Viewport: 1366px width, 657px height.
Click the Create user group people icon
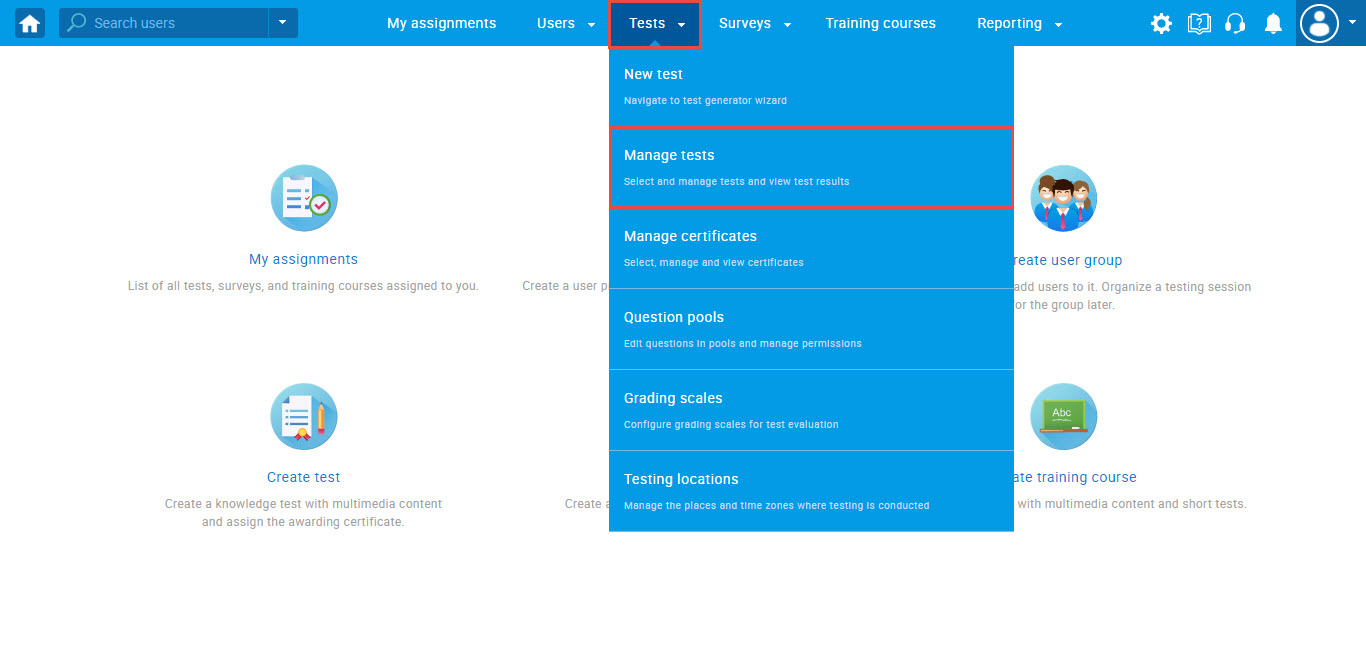click(1063, 198)
